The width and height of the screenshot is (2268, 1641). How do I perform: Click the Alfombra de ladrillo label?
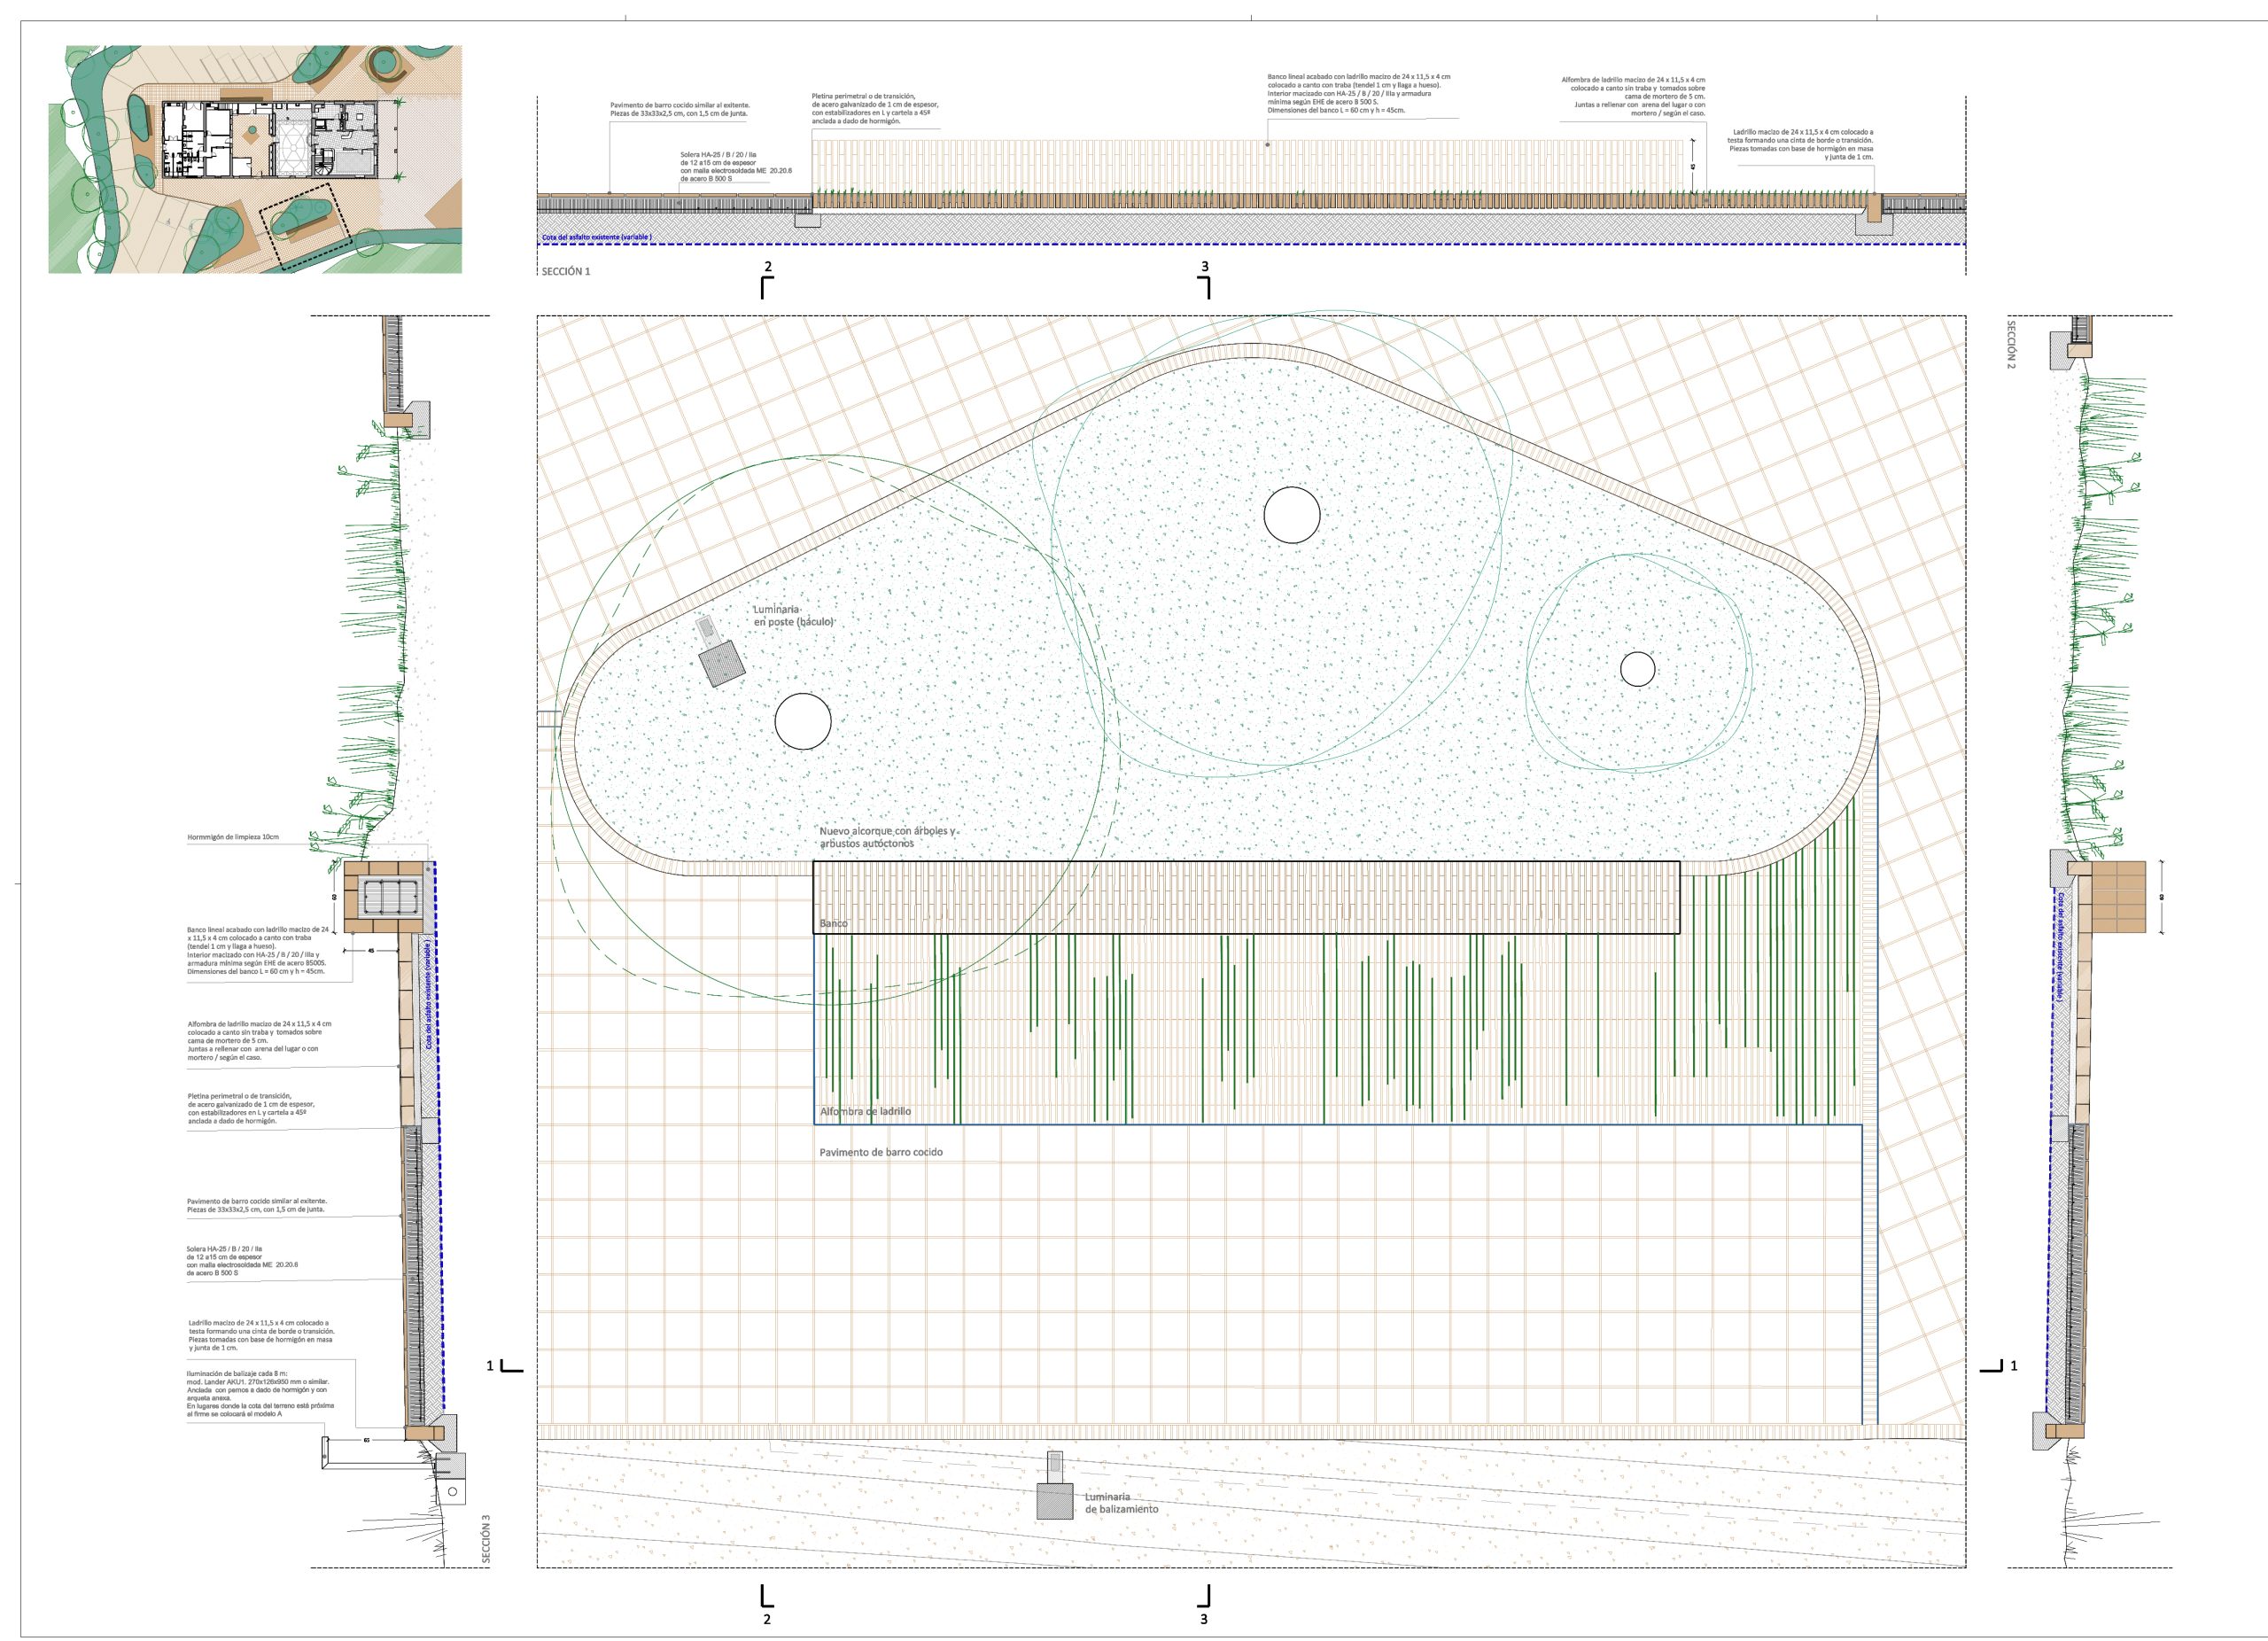pos(865,1112)
